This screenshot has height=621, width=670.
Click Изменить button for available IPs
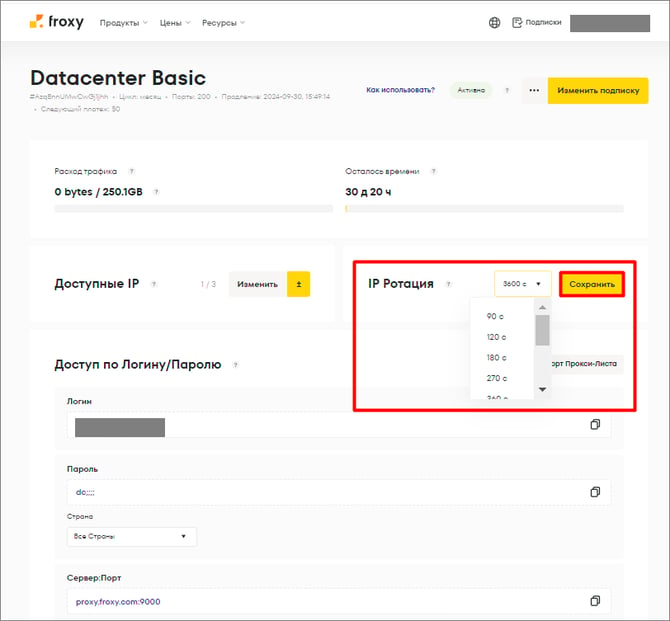(258, 284)
